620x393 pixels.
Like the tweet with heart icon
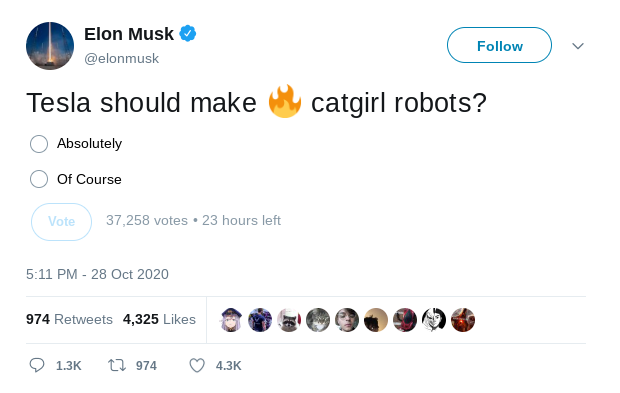click(x=197, y=365)
